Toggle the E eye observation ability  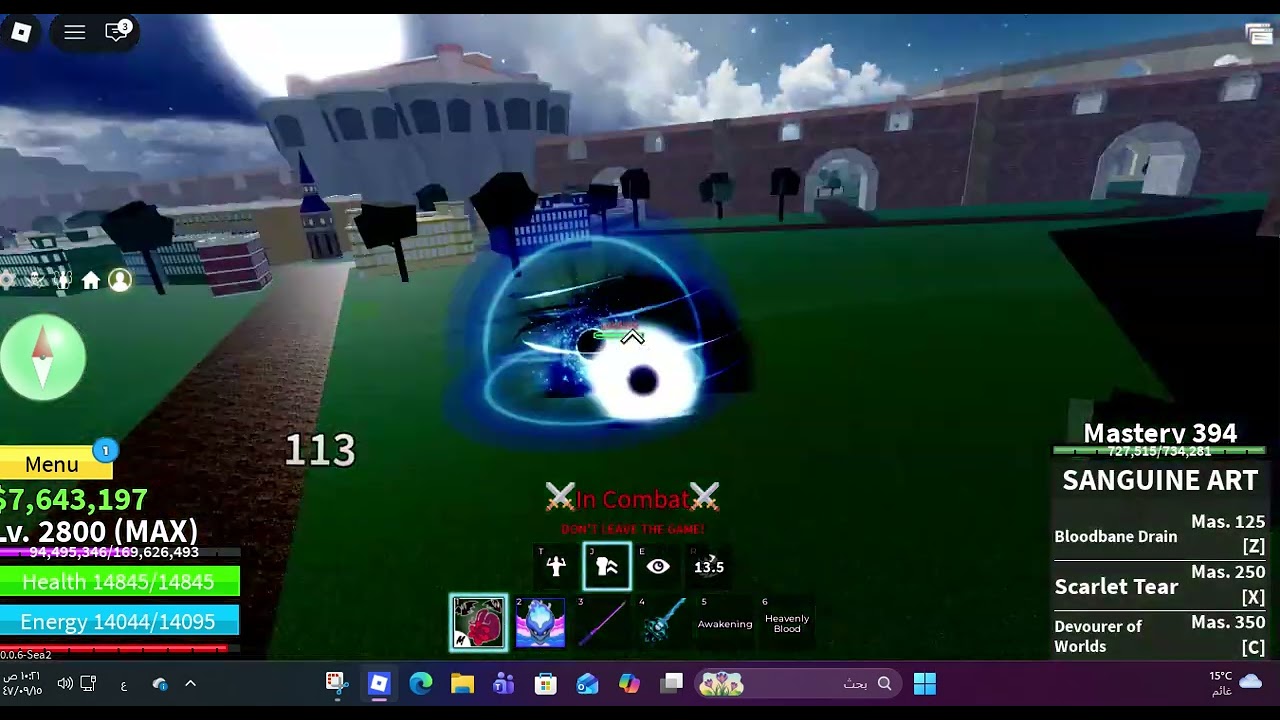(658, 566)
